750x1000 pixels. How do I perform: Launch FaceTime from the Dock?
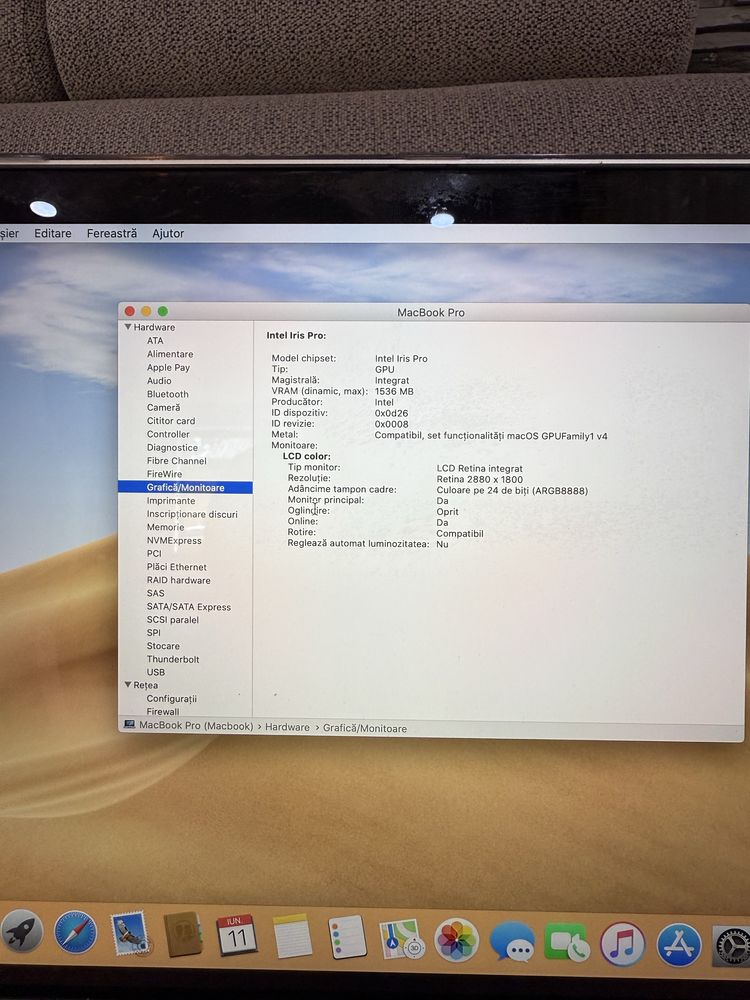pos(567,943)
